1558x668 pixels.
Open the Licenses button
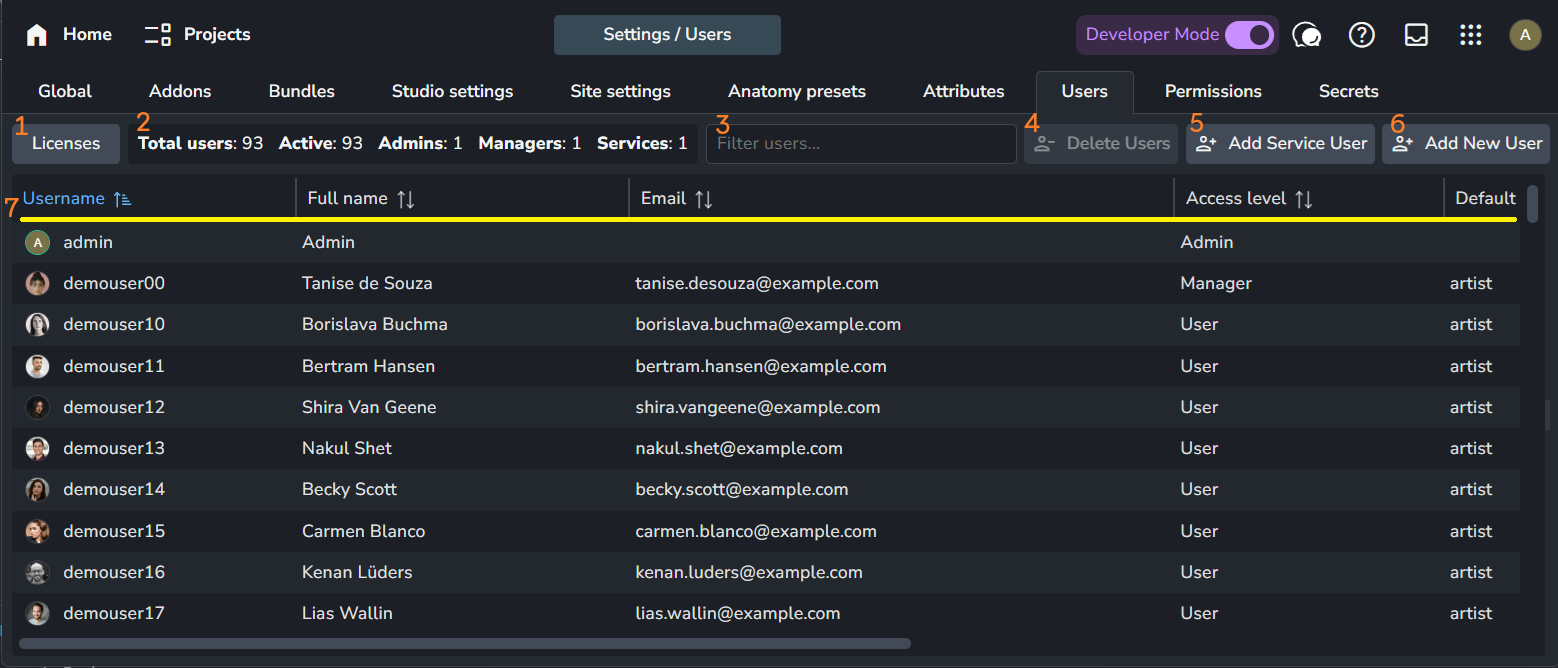66,144
